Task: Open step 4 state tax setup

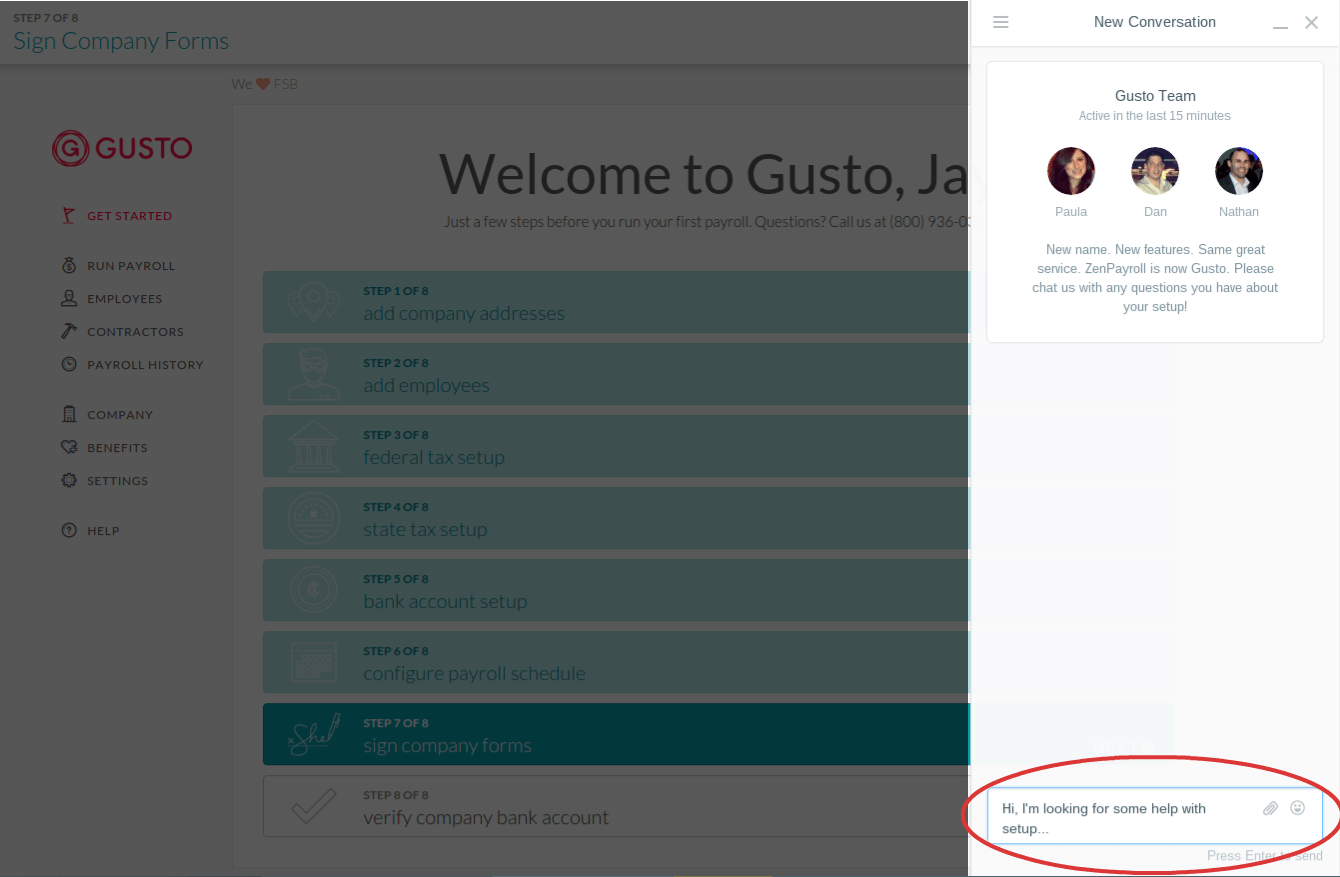Action: (616, 518)
